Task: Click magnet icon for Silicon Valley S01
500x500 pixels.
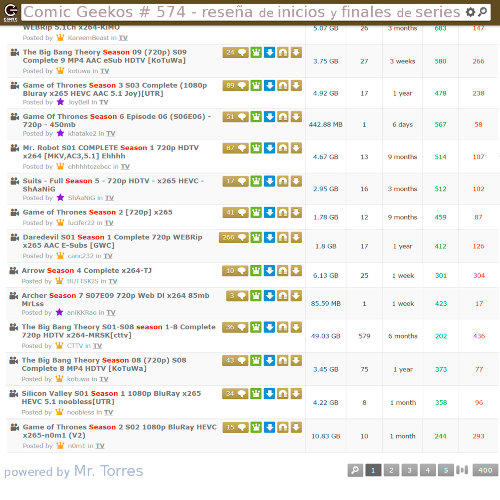Action: pos(283,394)
